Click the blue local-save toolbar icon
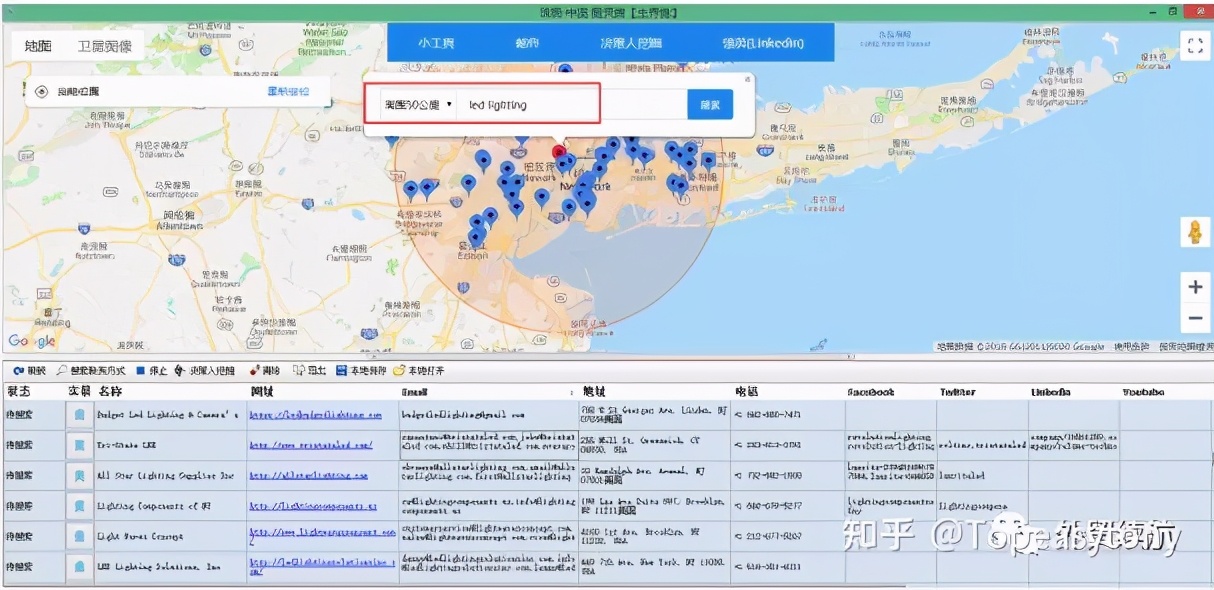 coord(341,369)
